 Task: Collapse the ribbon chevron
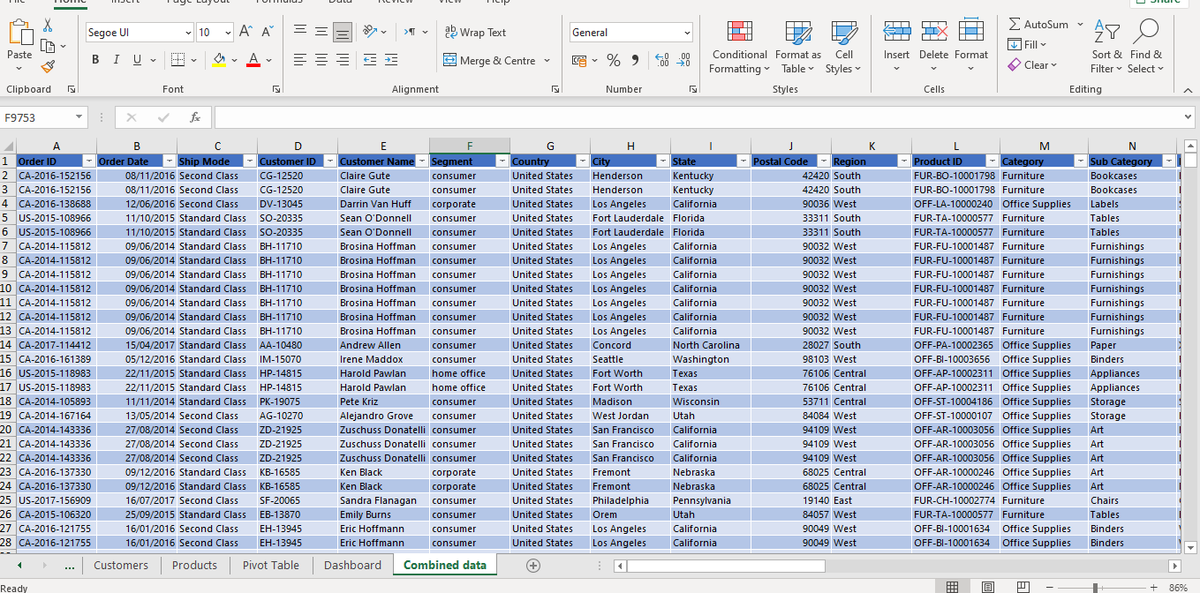click(1189, 90)
